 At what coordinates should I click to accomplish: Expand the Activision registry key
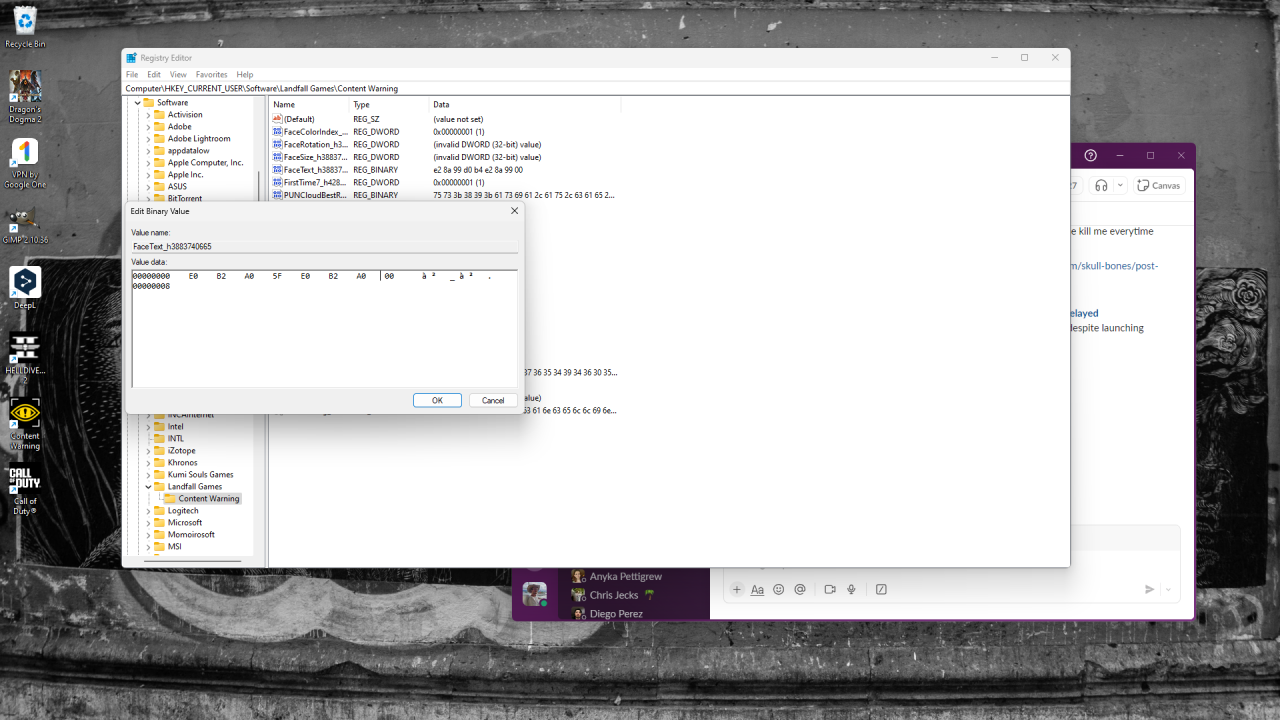pos(148,115)
